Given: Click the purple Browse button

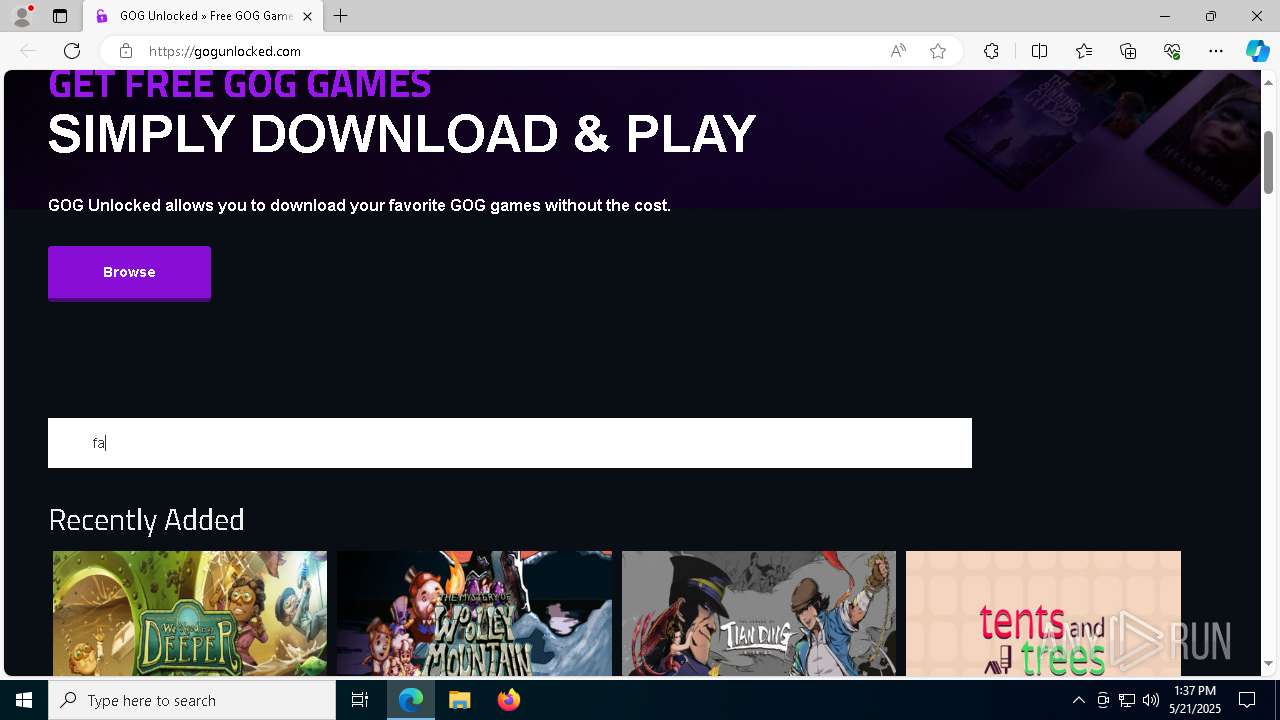Looking at the screenshot, I should (129, 272).
